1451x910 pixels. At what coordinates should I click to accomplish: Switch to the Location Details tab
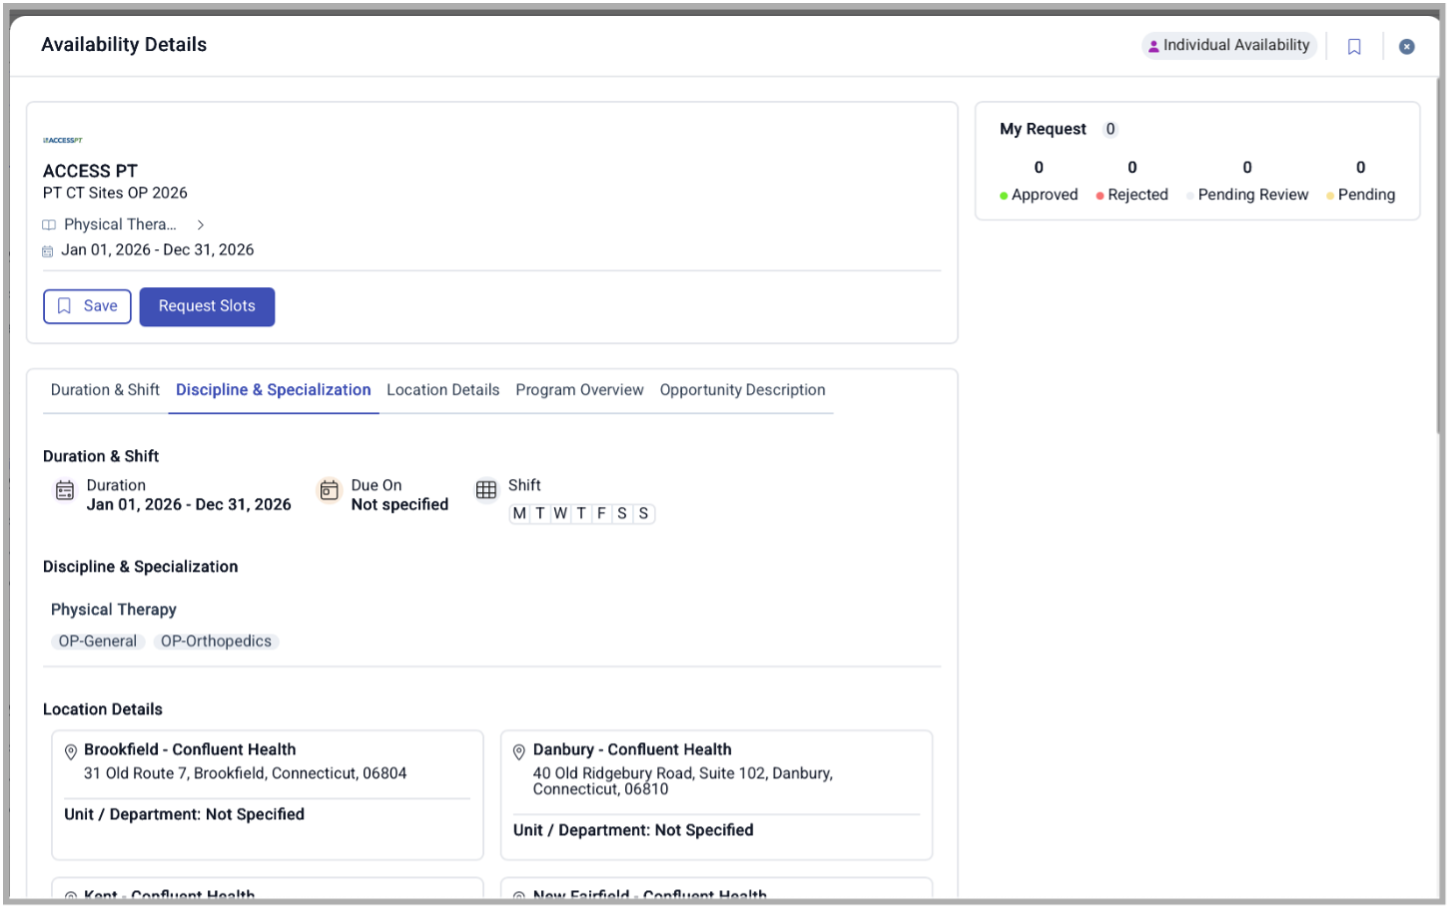(443, 390)
